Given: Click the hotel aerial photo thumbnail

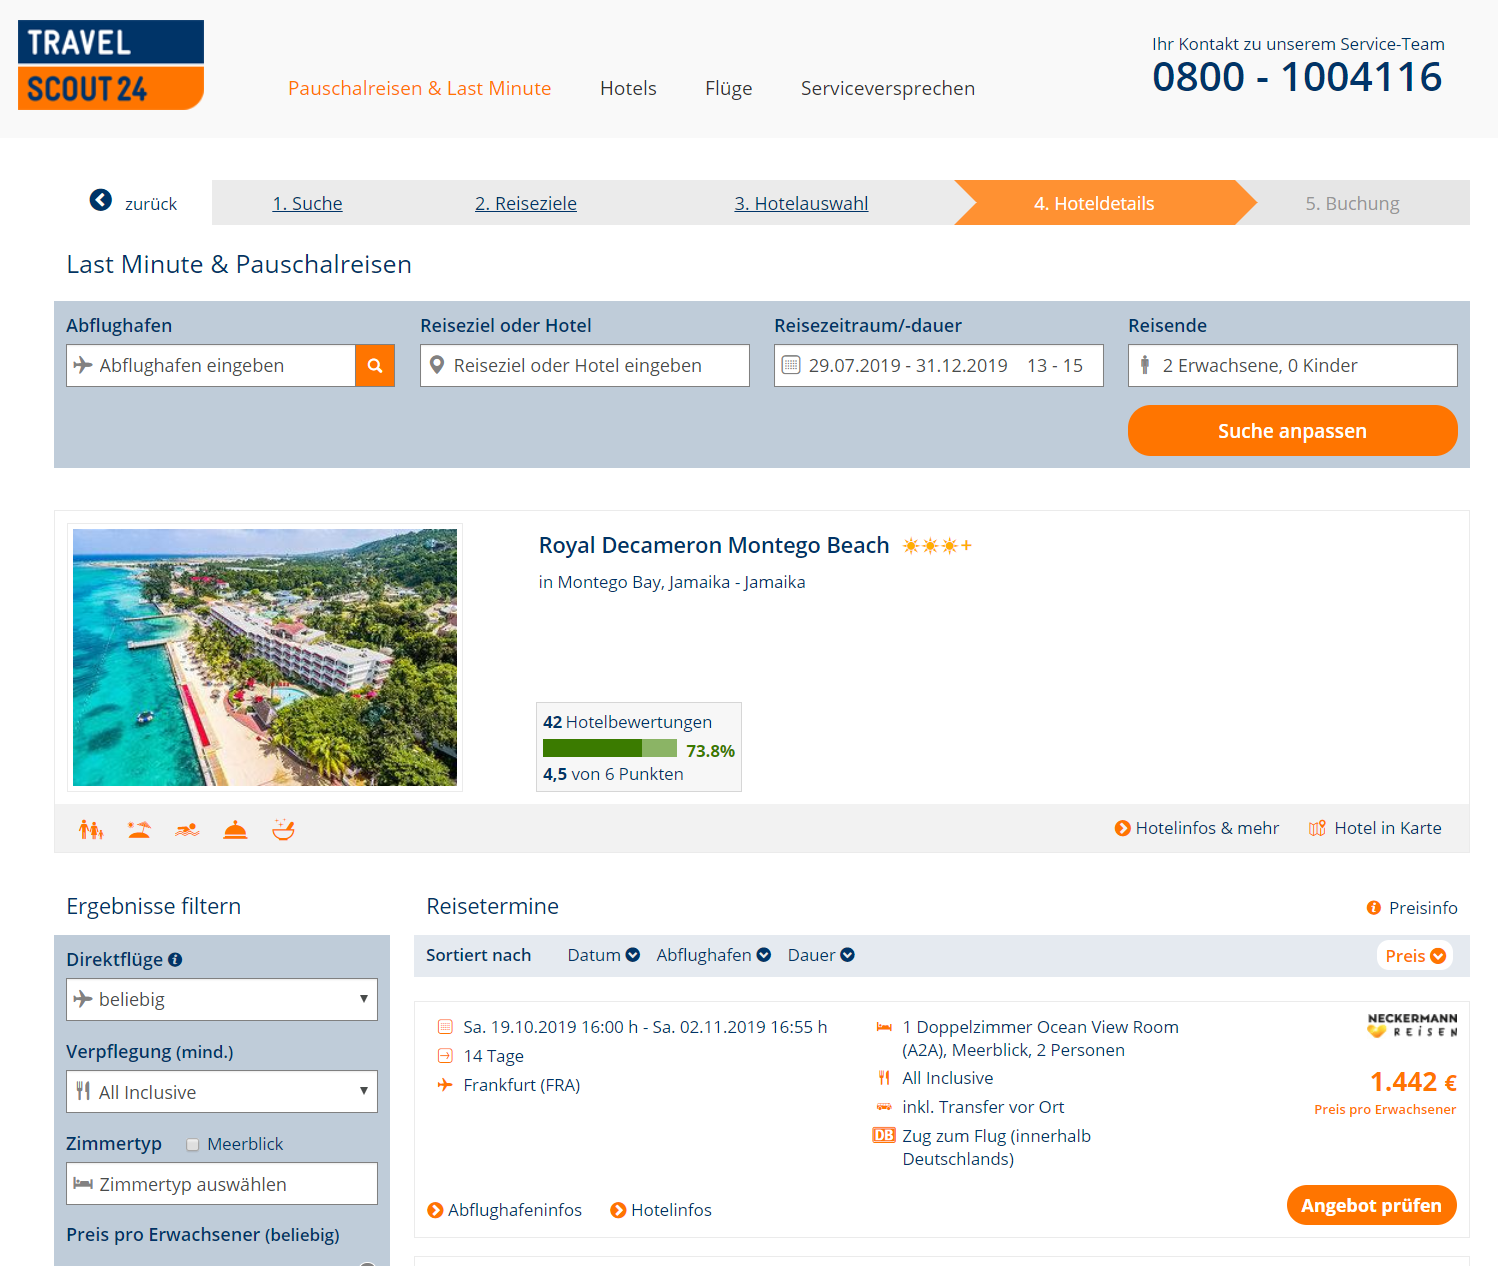Looking at the screenshot, I should point(265,657).
